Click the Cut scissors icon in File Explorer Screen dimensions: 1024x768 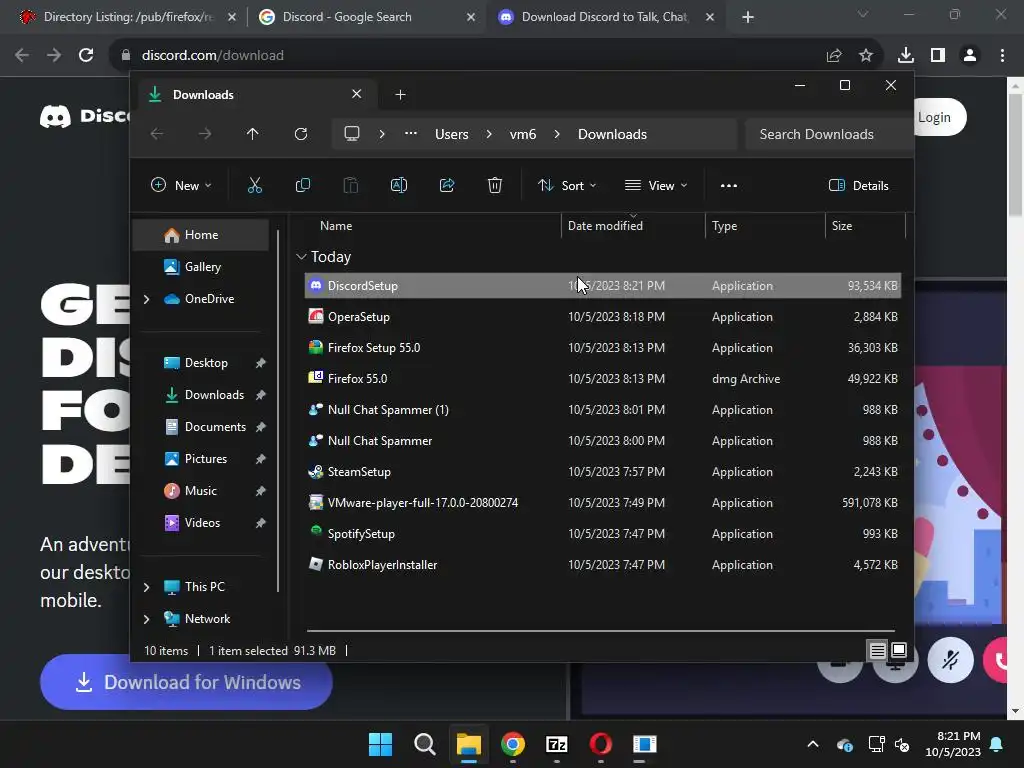tap(255, 185)
